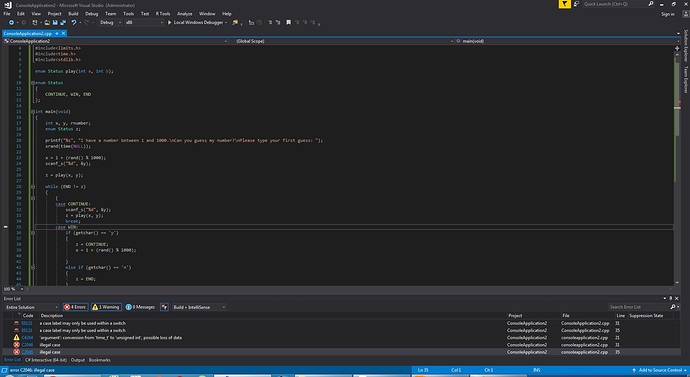Switch to the Output tab
Viewport: 690px width, 377px height.
[x=77, y=360]
